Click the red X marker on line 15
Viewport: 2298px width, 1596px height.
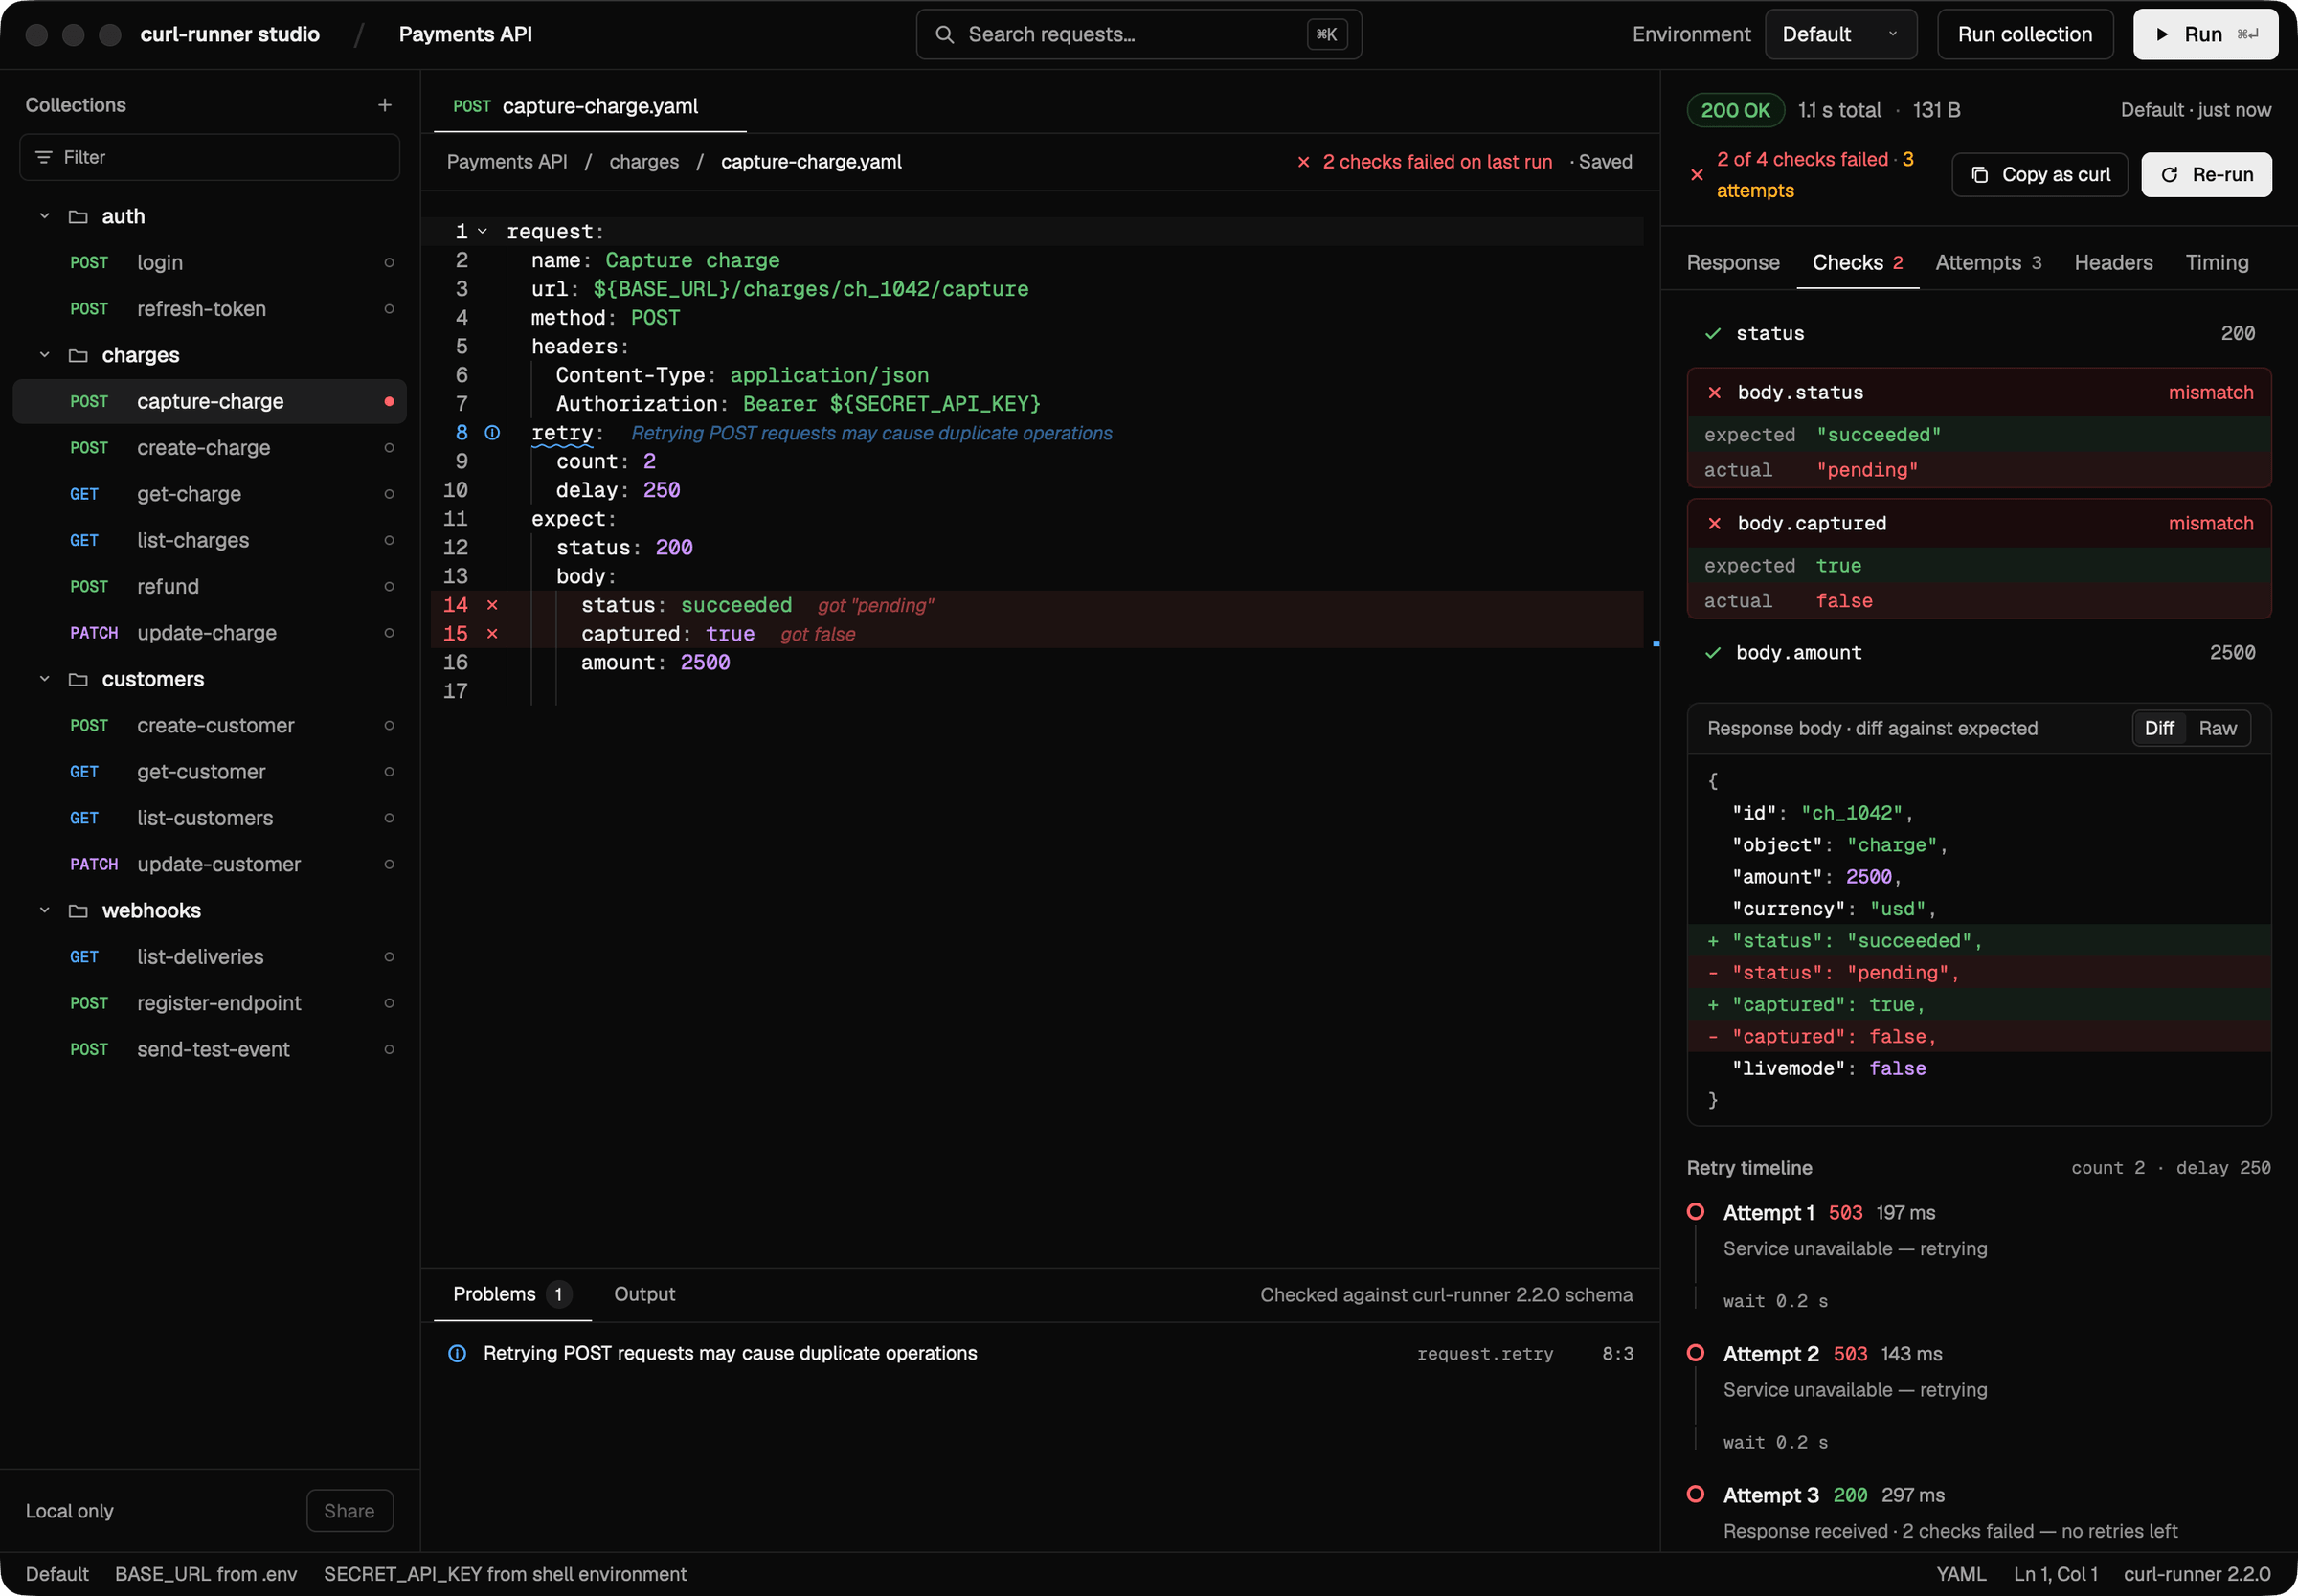pos(492,634)
